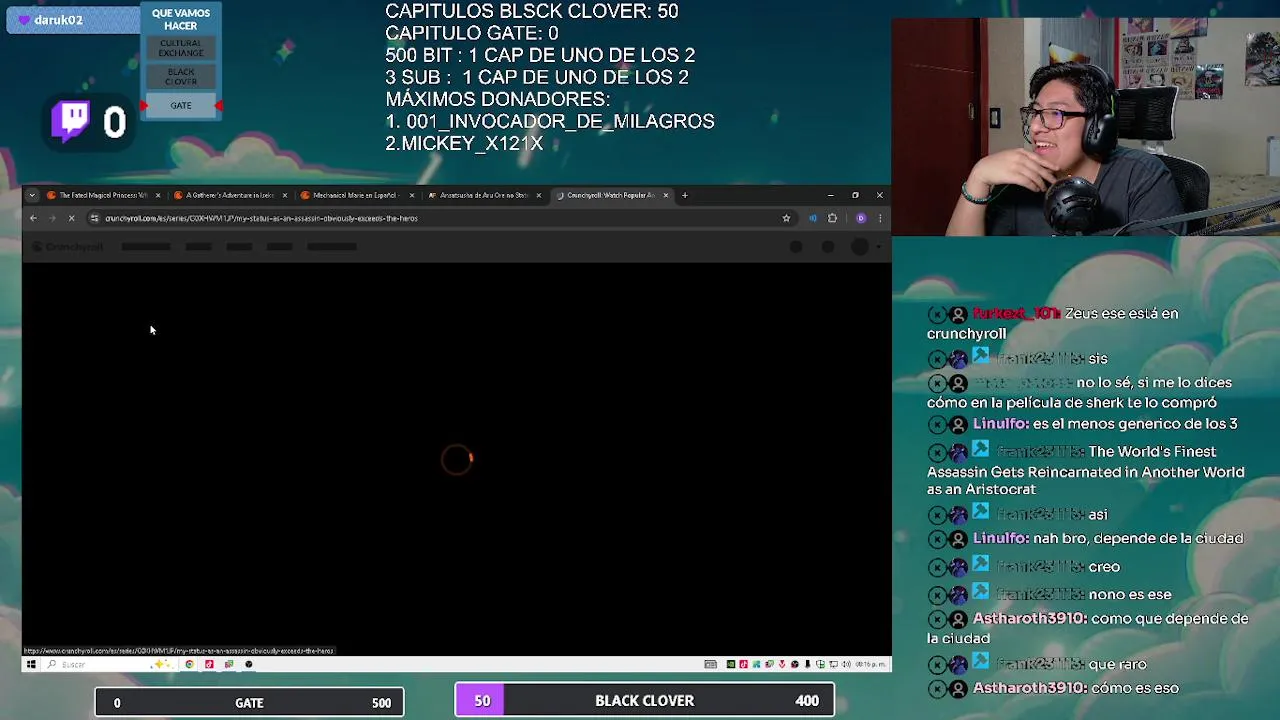The height and width of the screenshot is (720, 1280).
Task: Click the Twitch logo on the overlay
Action: 71,121
